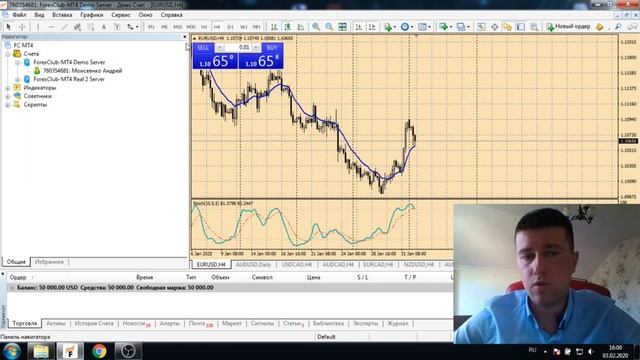This screenshot has height=360, width=640.
Task: Open the indicators list dropdown
Action: 390,27
